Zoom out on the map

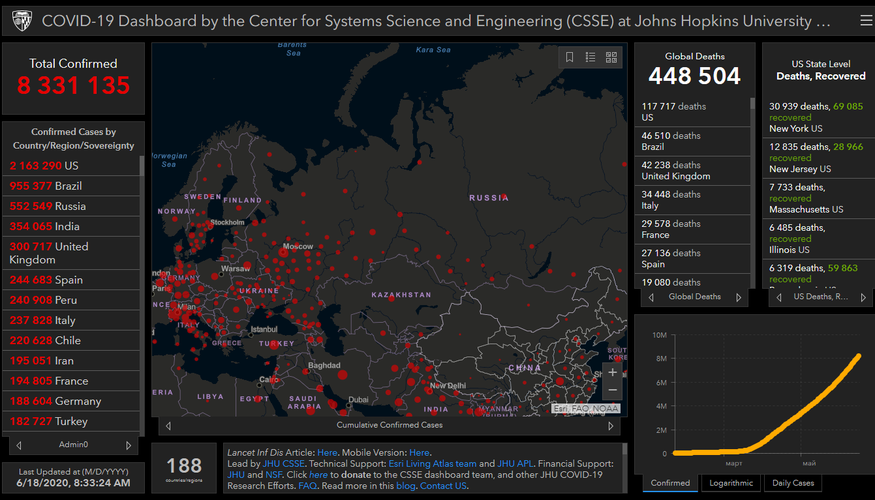tap(612, 390)
